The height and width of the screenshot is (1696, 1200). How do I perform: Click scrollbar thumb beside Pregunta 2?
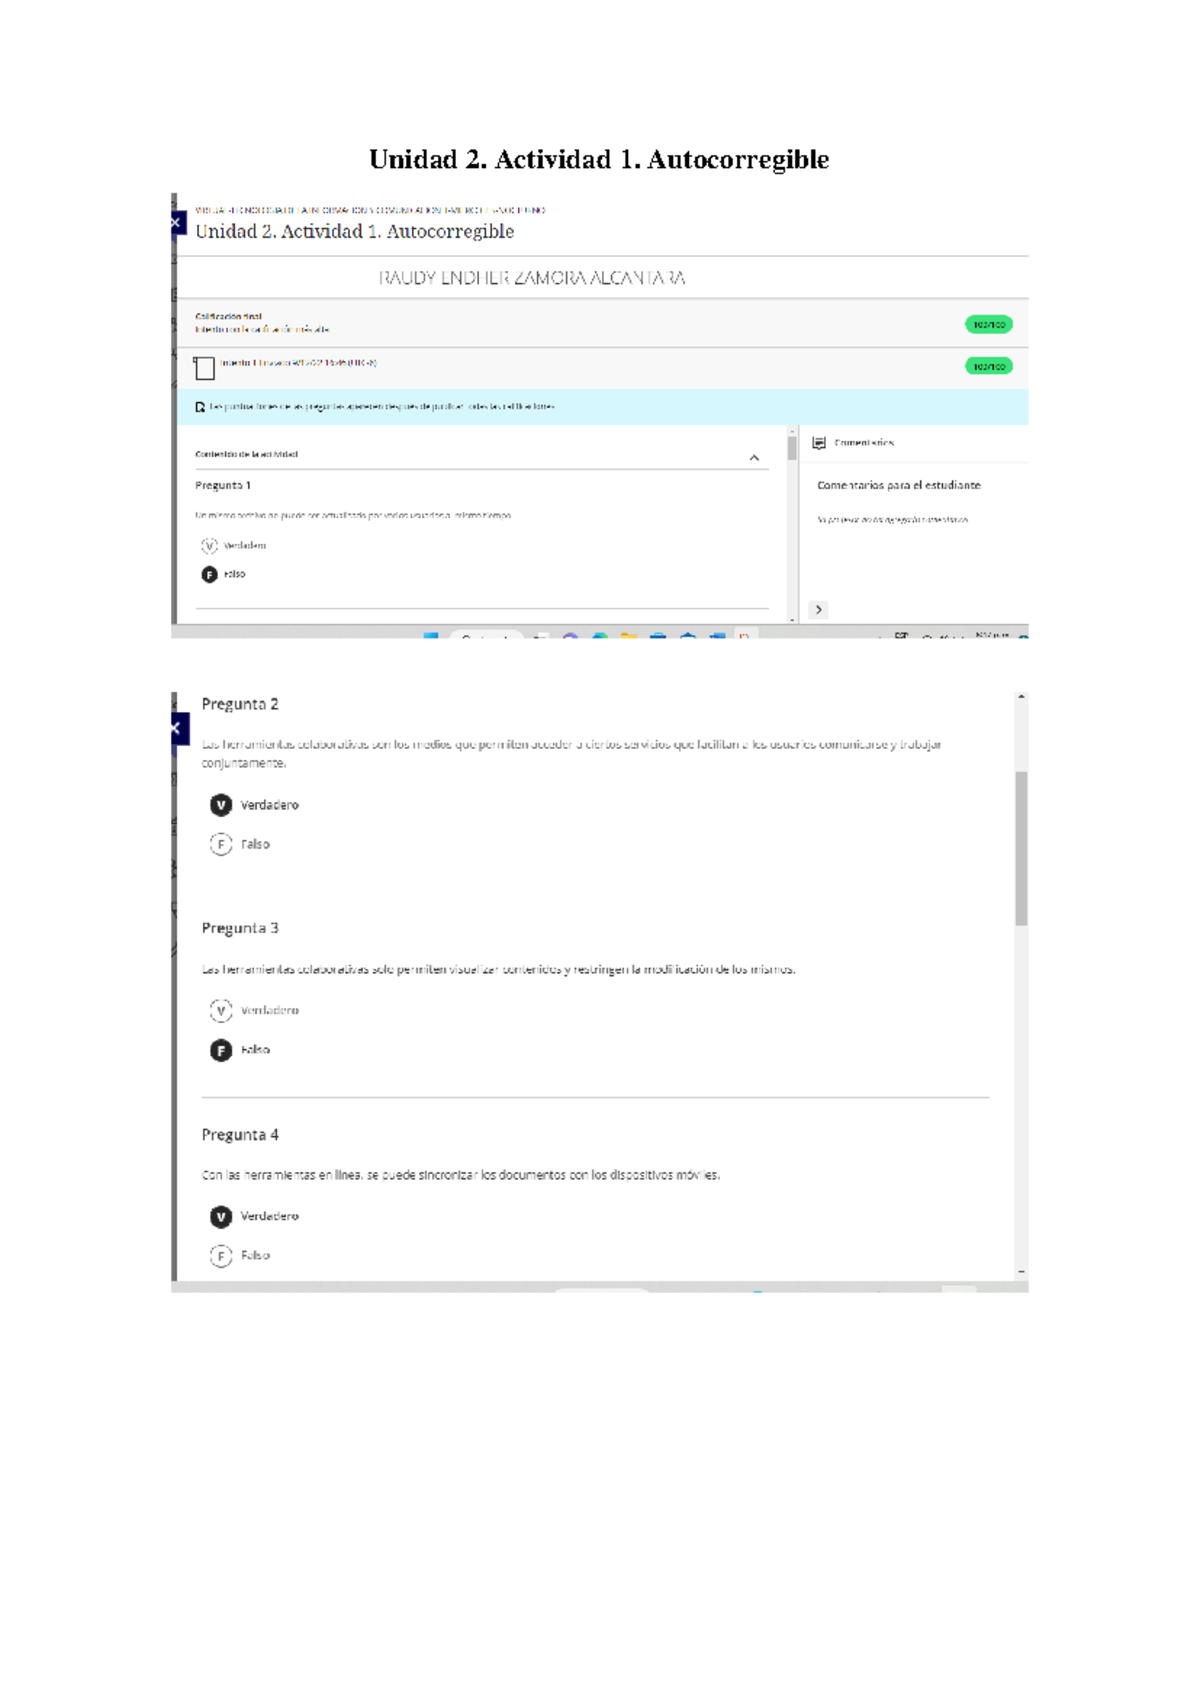1021,848
